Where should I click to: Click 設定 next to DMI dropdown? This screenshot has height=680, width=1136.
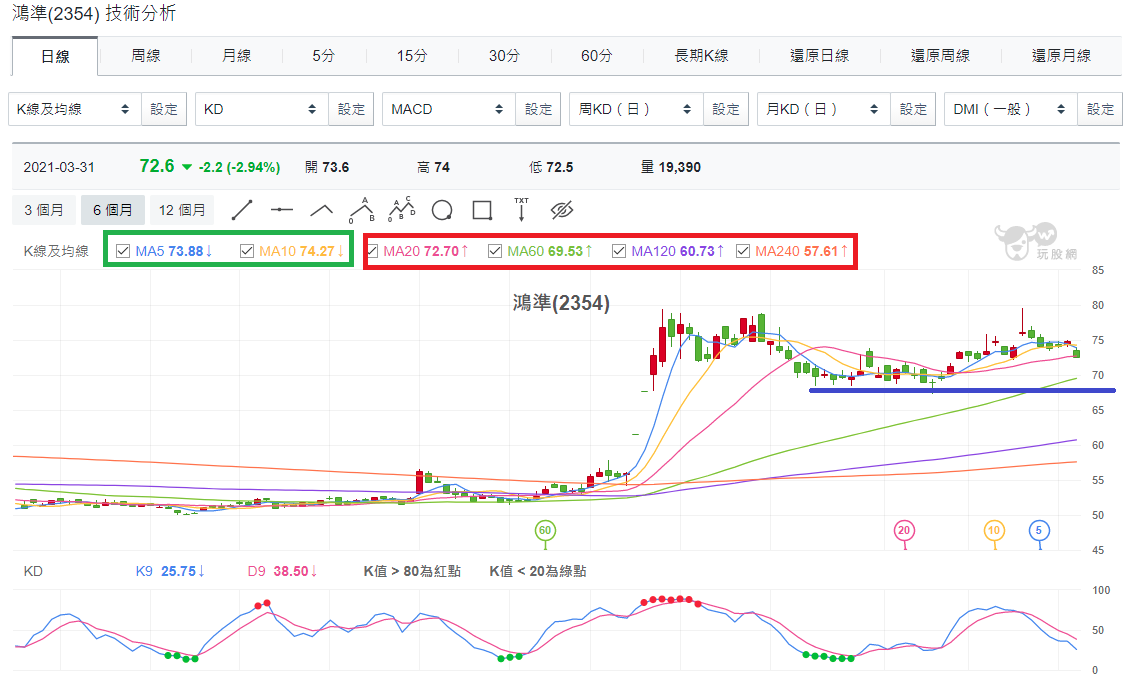(x=1100, y=109)
